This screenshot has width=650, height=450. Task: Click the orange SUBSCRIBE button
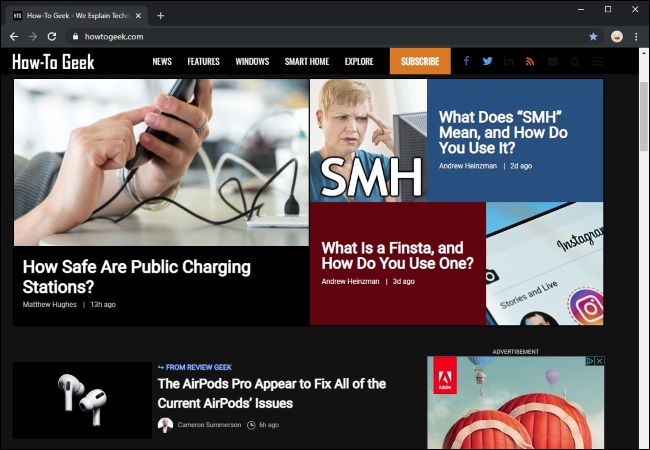pos(420,61)
